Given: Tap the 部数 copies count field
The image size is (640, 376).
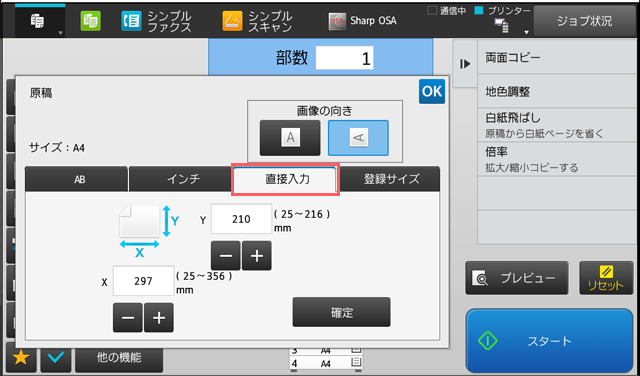Looking at the screenshot, I should tap(344, 58).
